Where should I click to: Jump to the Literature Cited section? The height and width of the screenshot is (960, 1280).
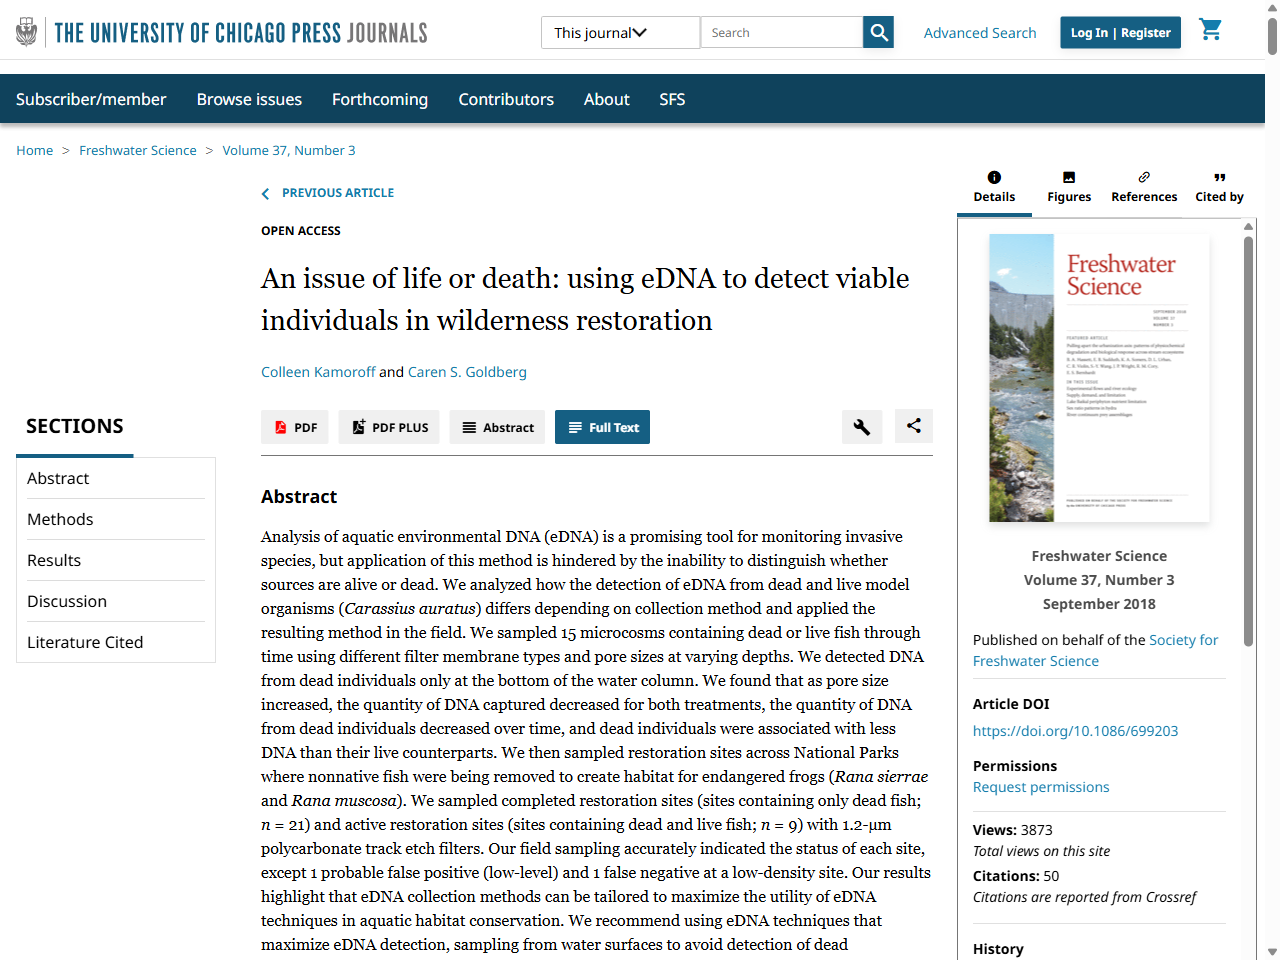(85, 641)
